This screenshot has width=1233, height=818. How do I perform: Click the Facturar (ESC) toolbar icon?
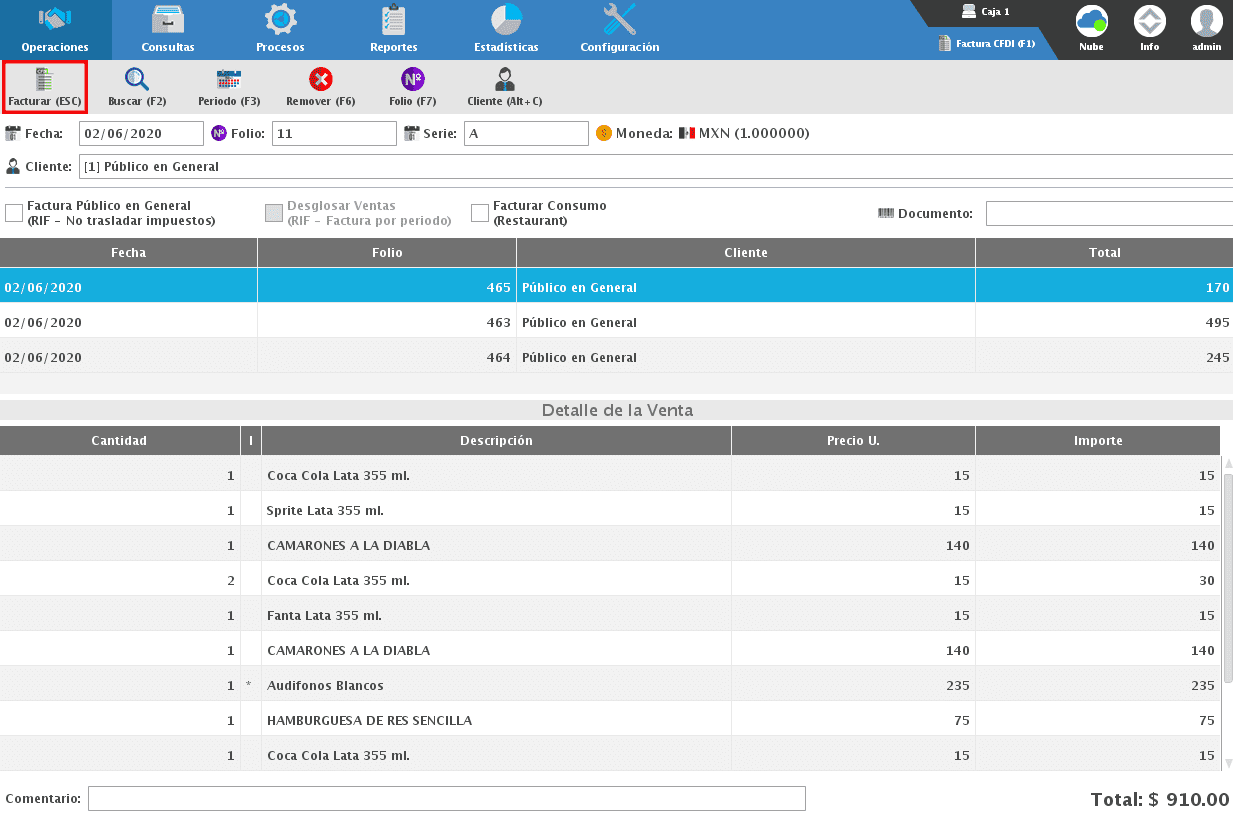[x=44, y=86]
